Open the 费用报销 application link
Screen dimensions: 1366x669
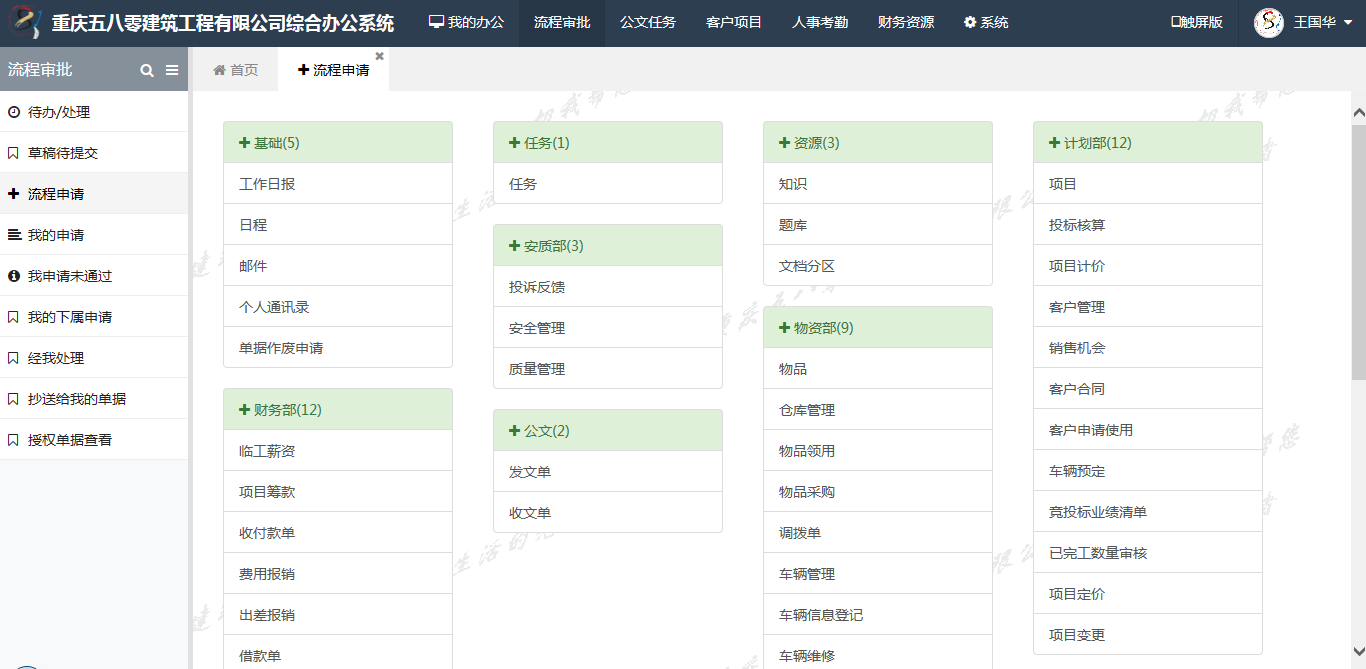click(267, 574)
